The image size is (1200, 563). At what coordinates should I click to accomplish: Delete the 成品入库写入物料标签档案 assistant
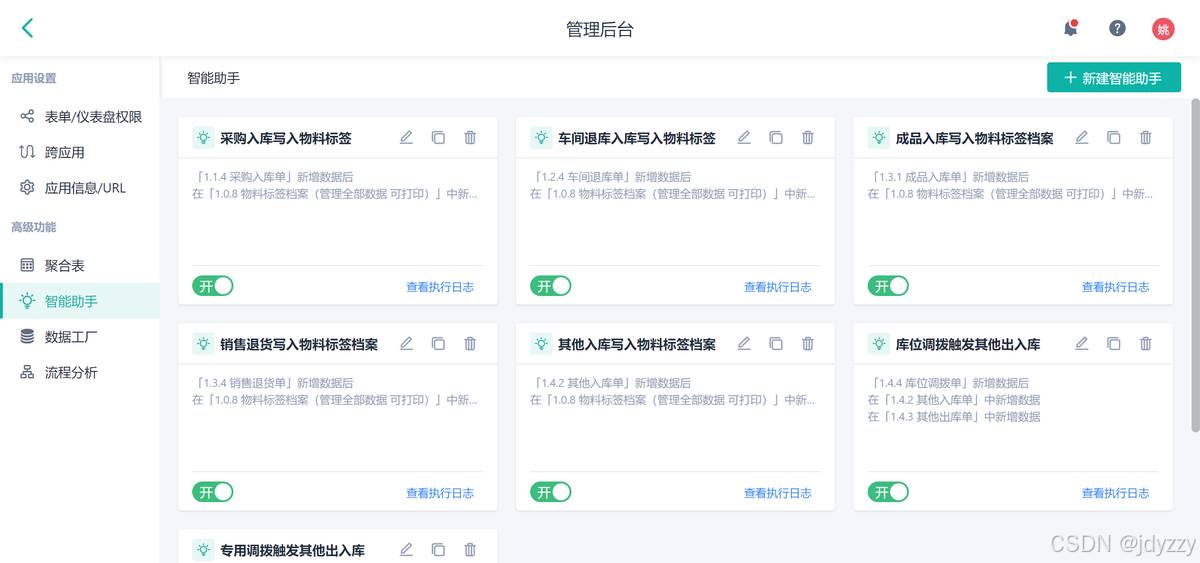pyautogui.click(x=1146, y=138)
